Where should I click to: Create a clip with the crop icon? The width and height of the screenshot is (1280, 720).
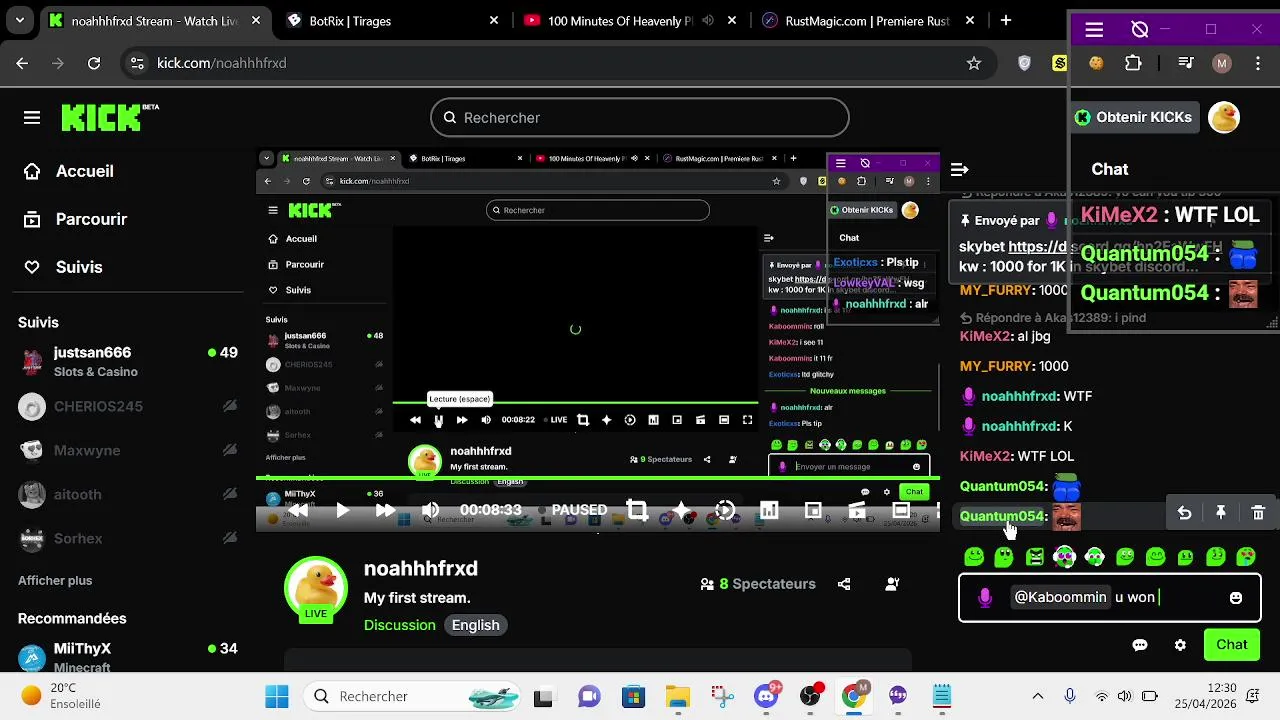[x=637, y=510]
